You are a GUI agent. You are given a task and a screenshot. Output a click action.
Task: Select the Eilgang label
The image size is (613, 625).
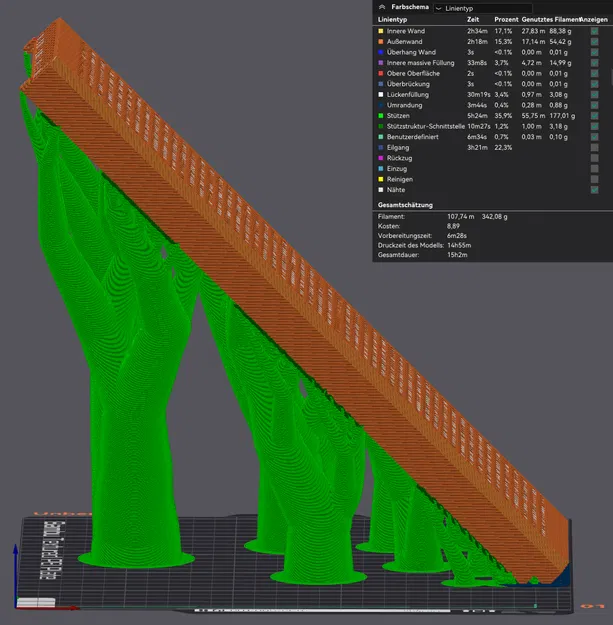tap(398, 147)
